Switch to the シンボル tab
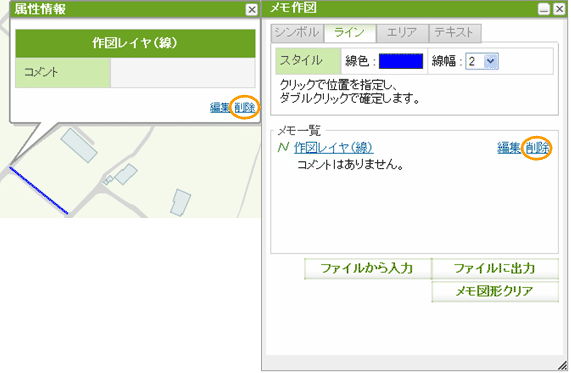571x373 pixels. 297,33
